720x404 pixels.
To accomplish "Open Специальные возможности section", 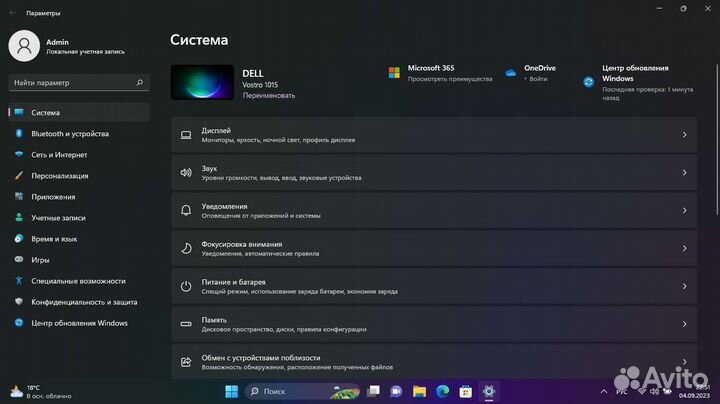I will [x=79, y=281].
